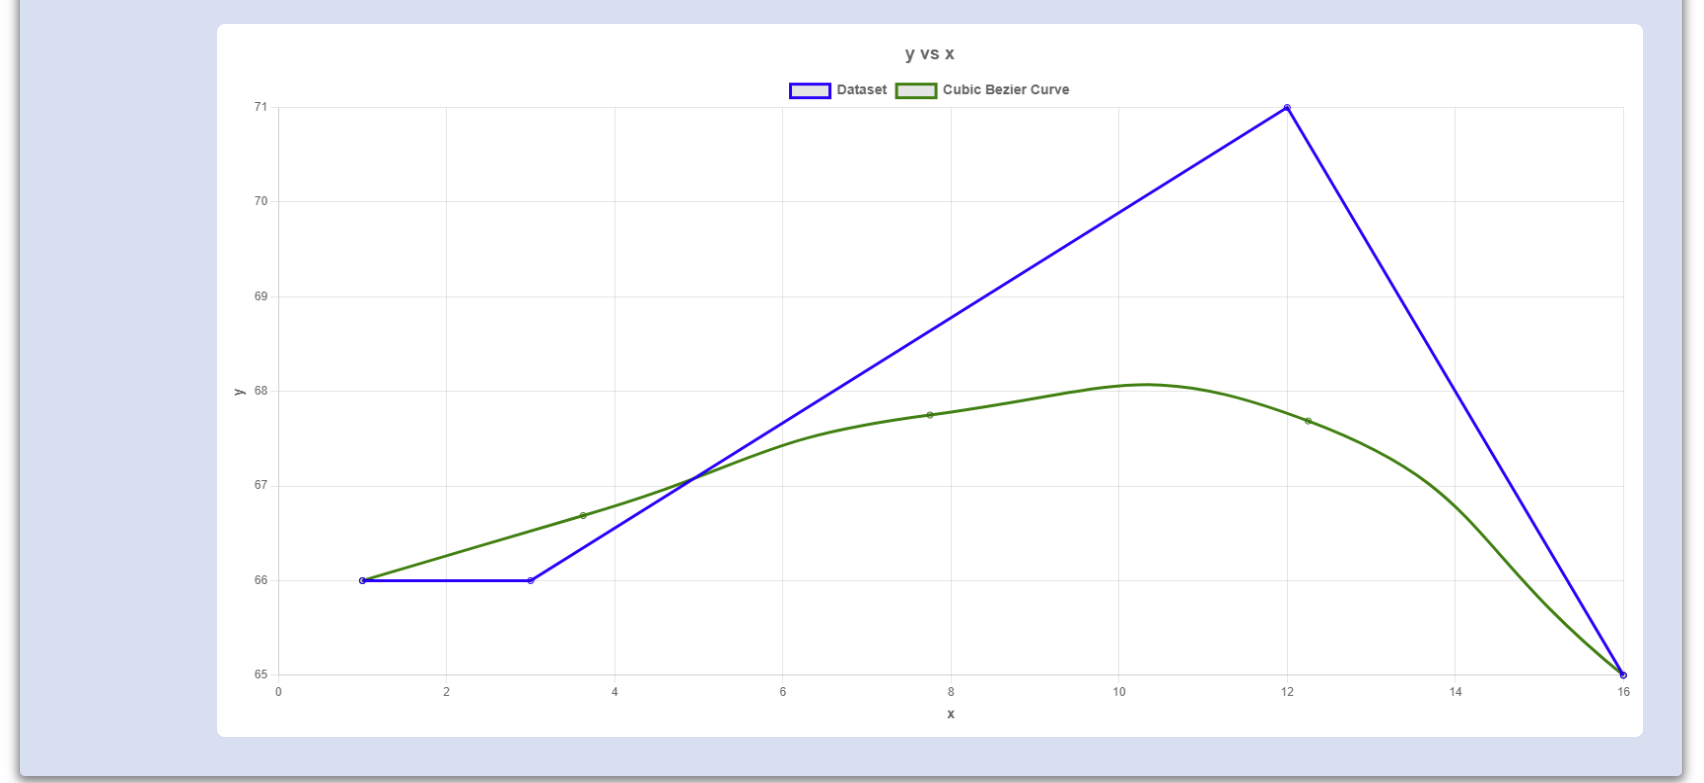Click the y-axis tick label 68
Viewport: 1704px width, 783px height.
point(261,391)
